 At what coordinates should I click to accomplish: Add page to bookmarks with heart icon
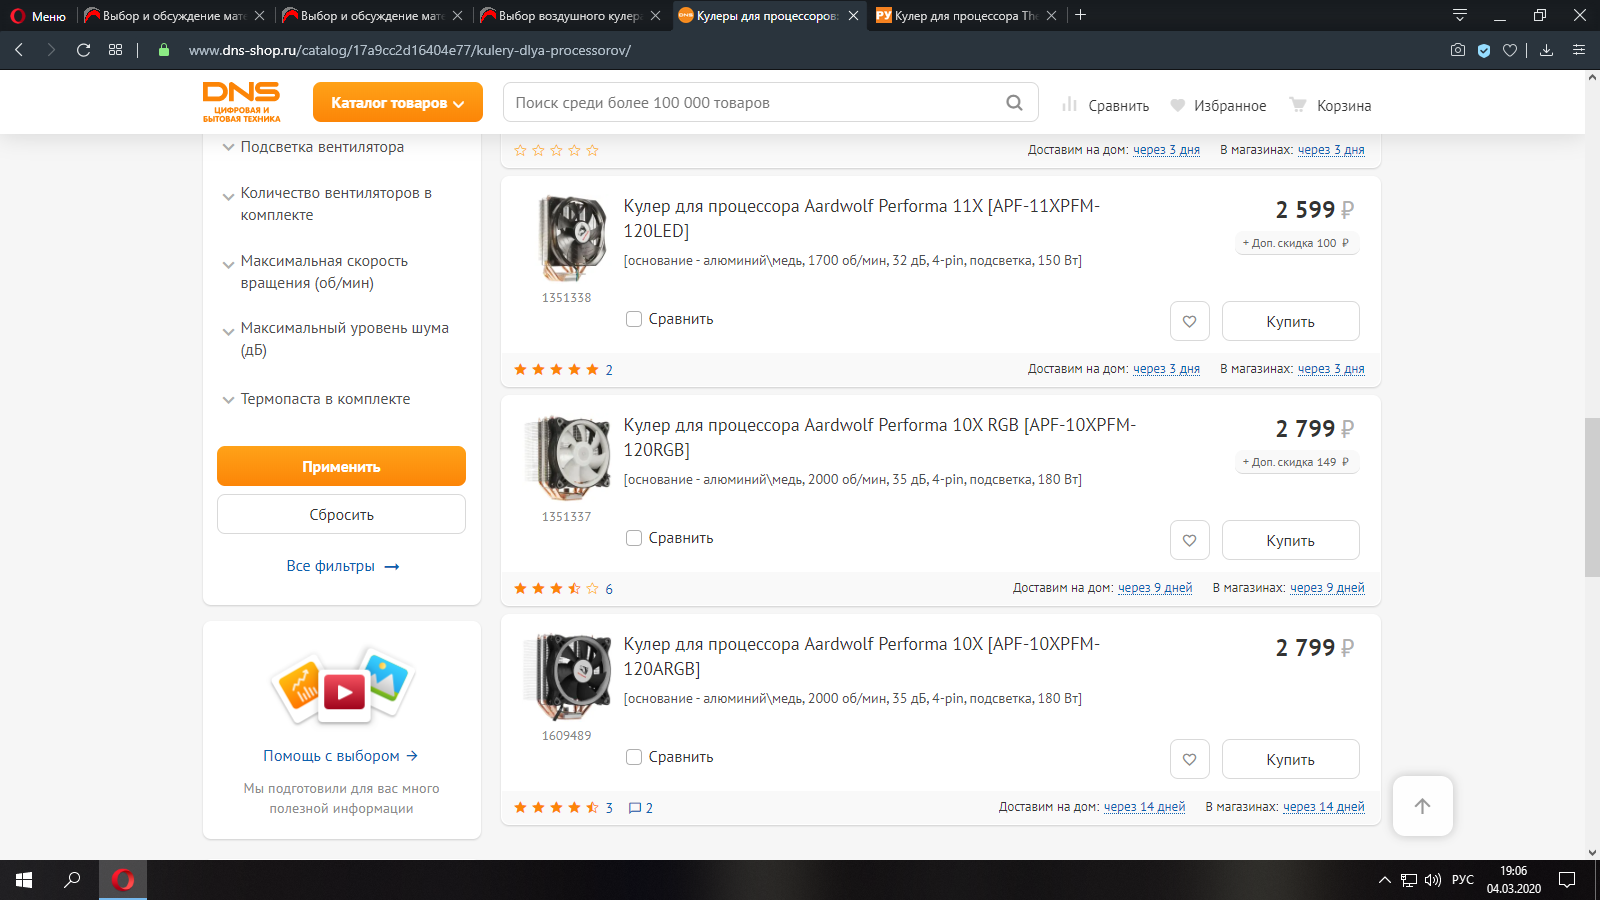click(1510, 50)
